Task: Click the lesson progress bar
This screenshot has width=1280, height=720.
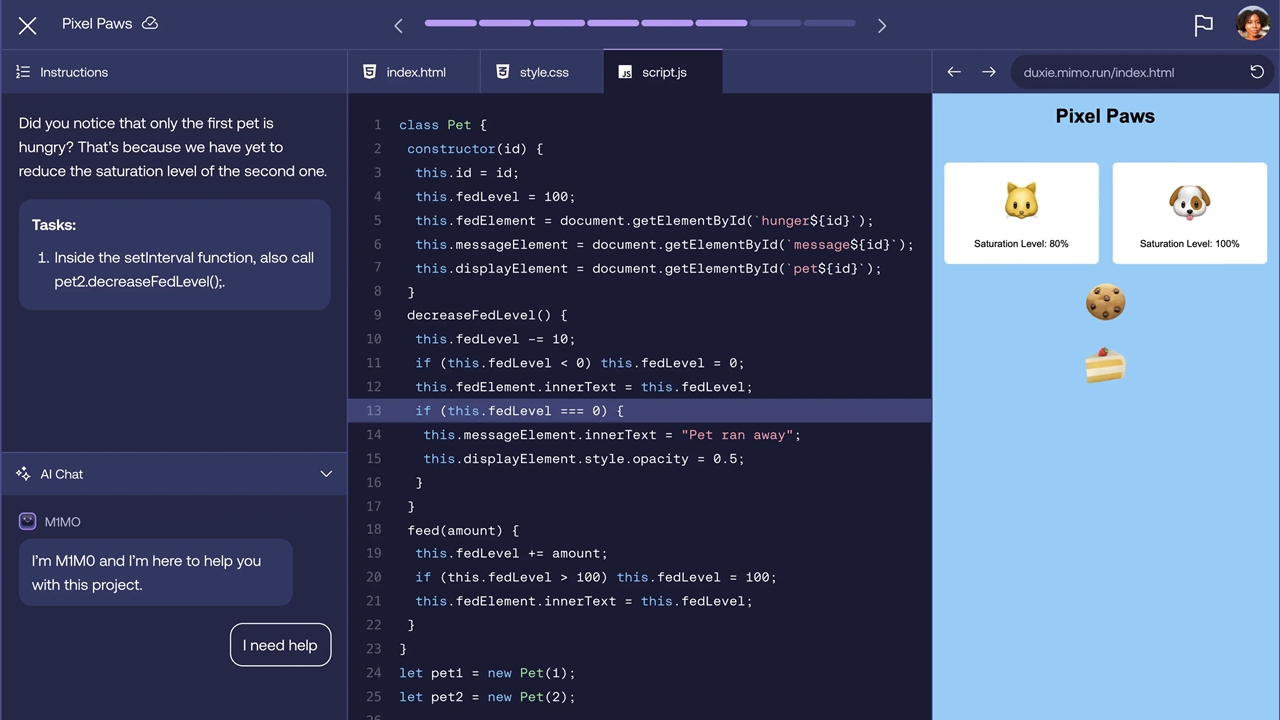Action: [x=639, y=23]
